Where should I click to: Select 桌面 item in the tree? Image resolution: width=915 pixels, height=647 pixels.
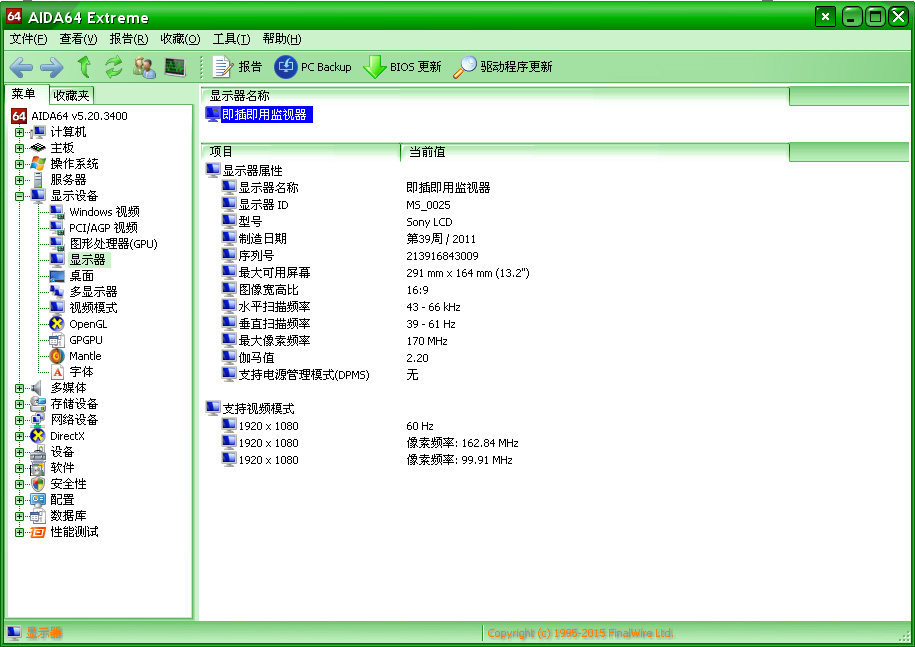pyautogui.click(x=82, y=276)
